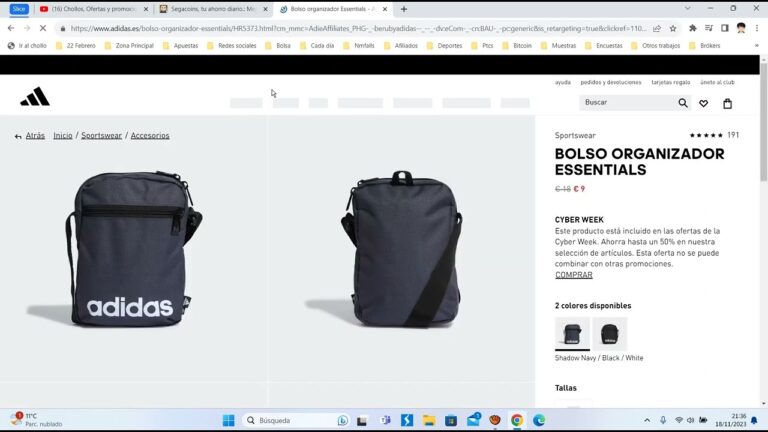Click the Bing icon in taskbar search
This screenshot has height=432, width=768.
pos(343,420)
